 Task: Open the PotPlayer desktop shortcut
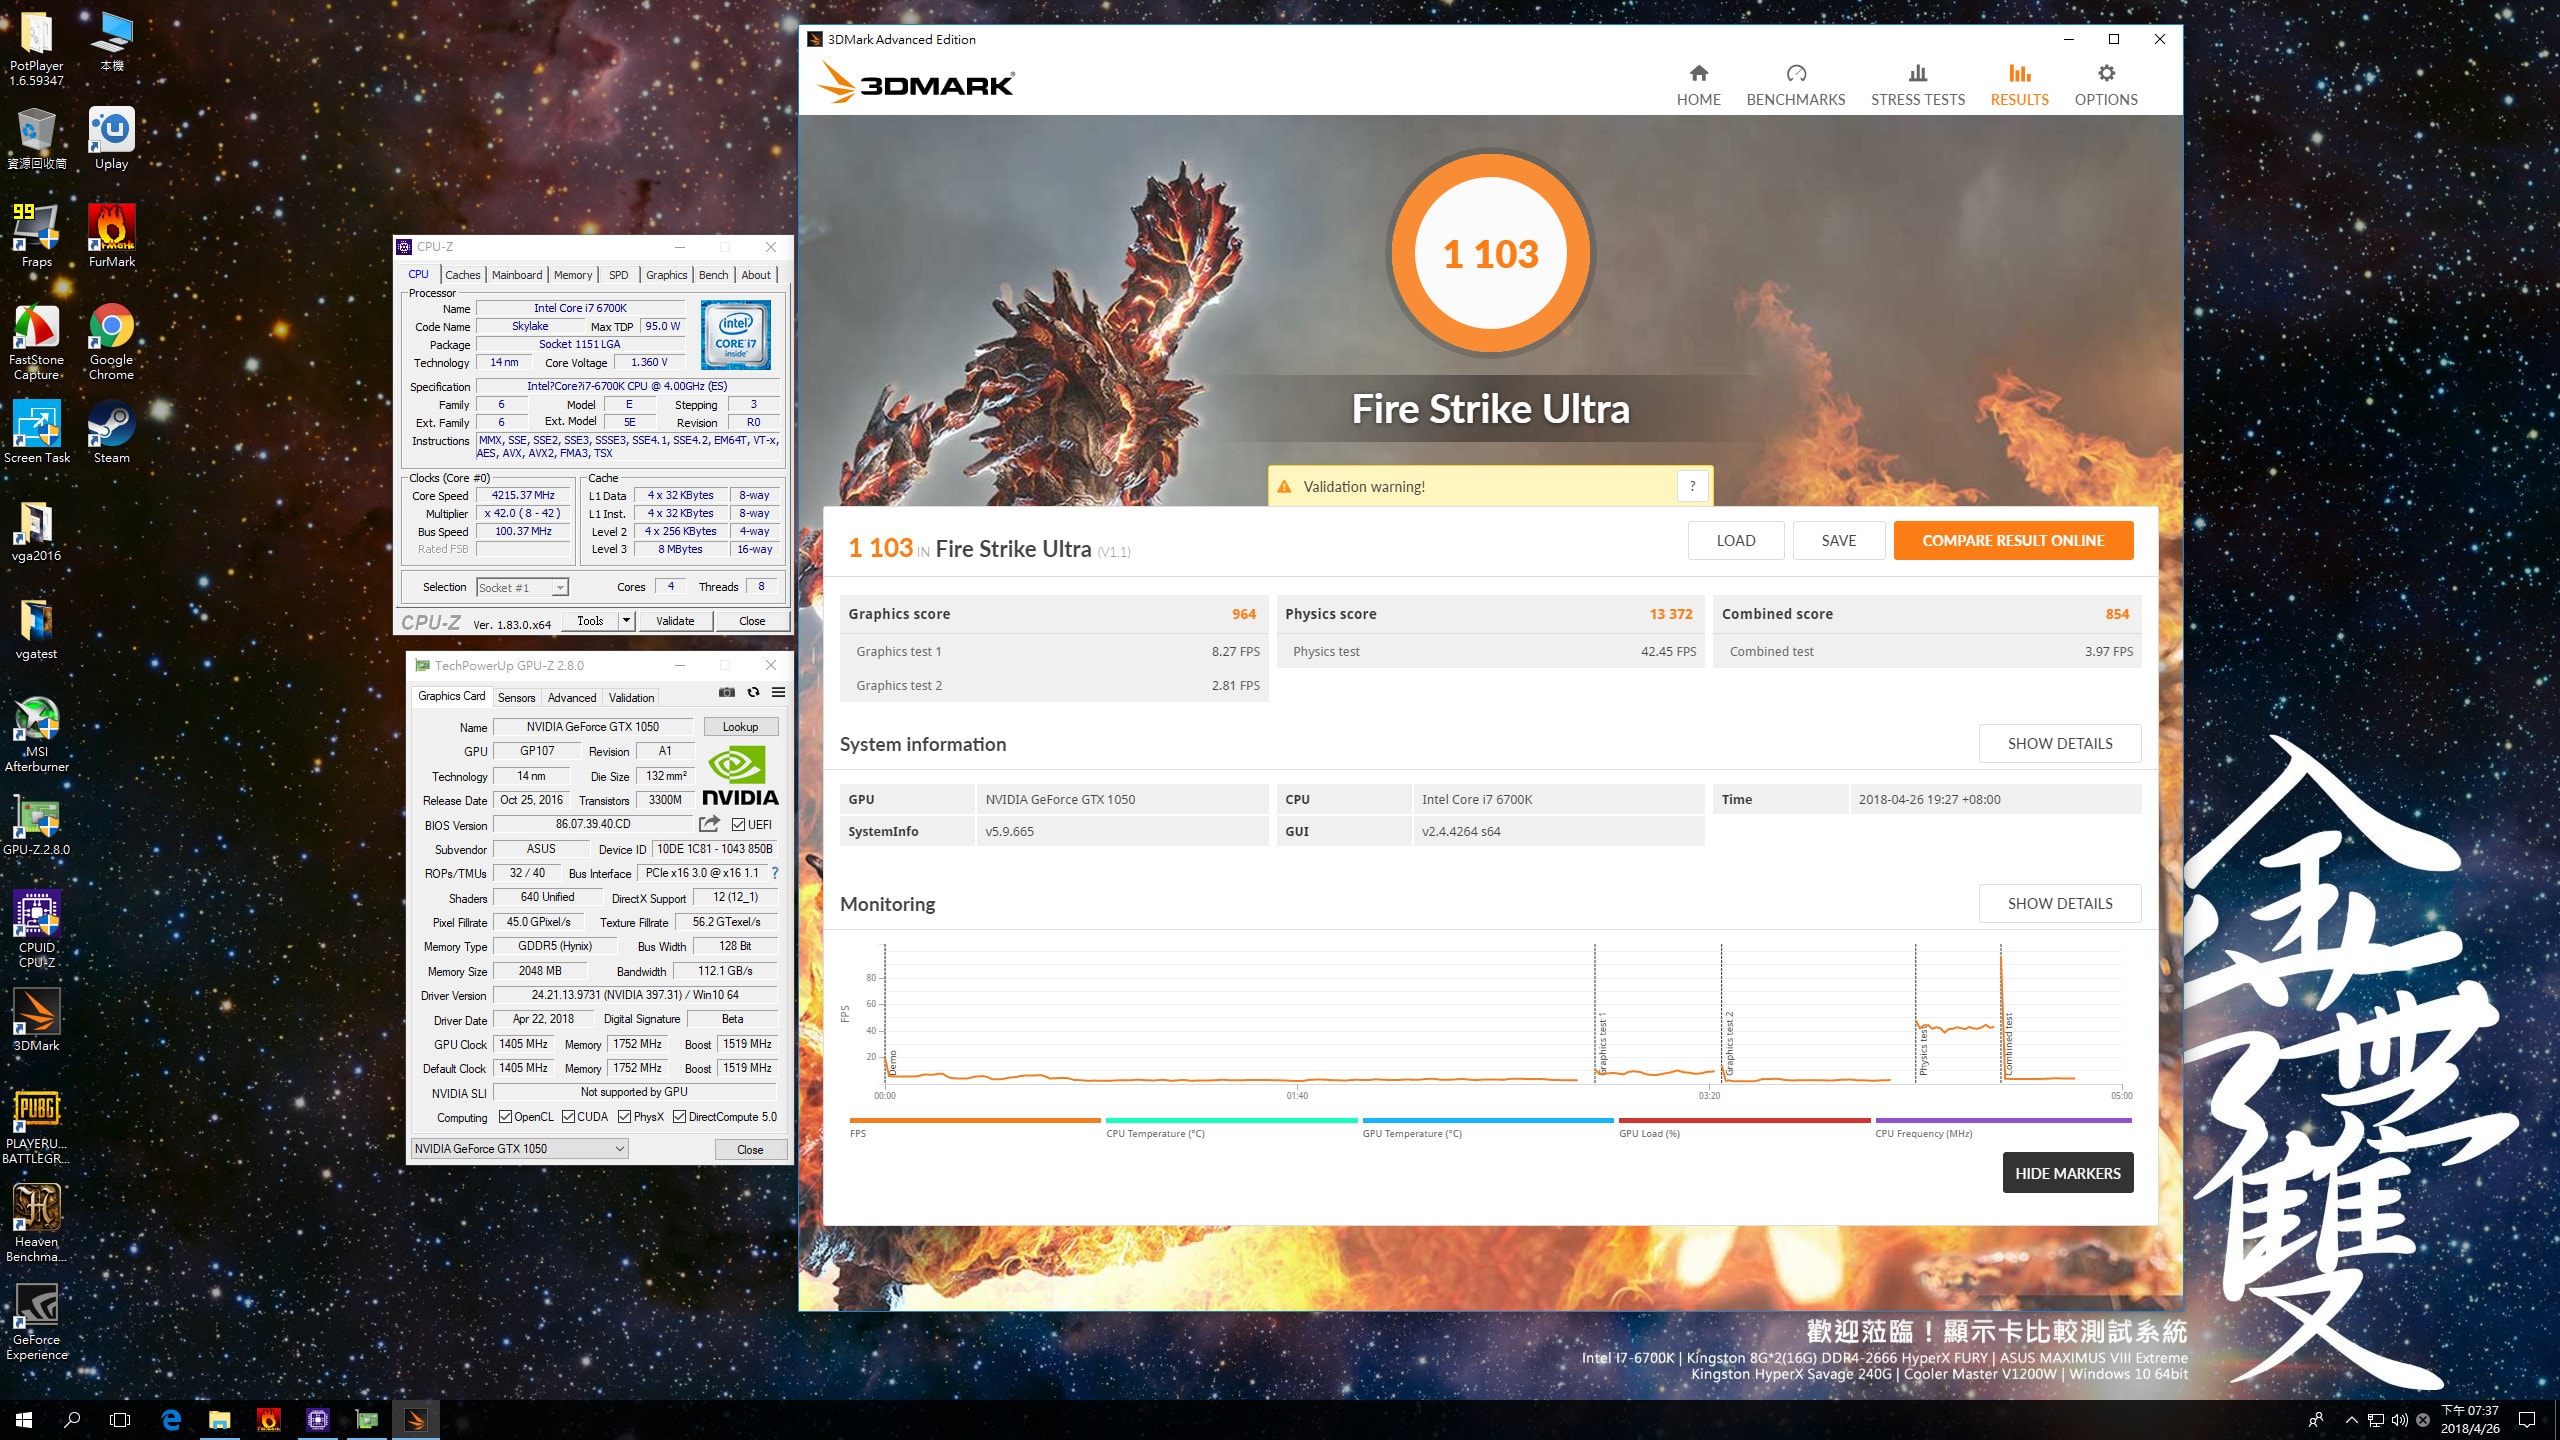click(37, 50)
